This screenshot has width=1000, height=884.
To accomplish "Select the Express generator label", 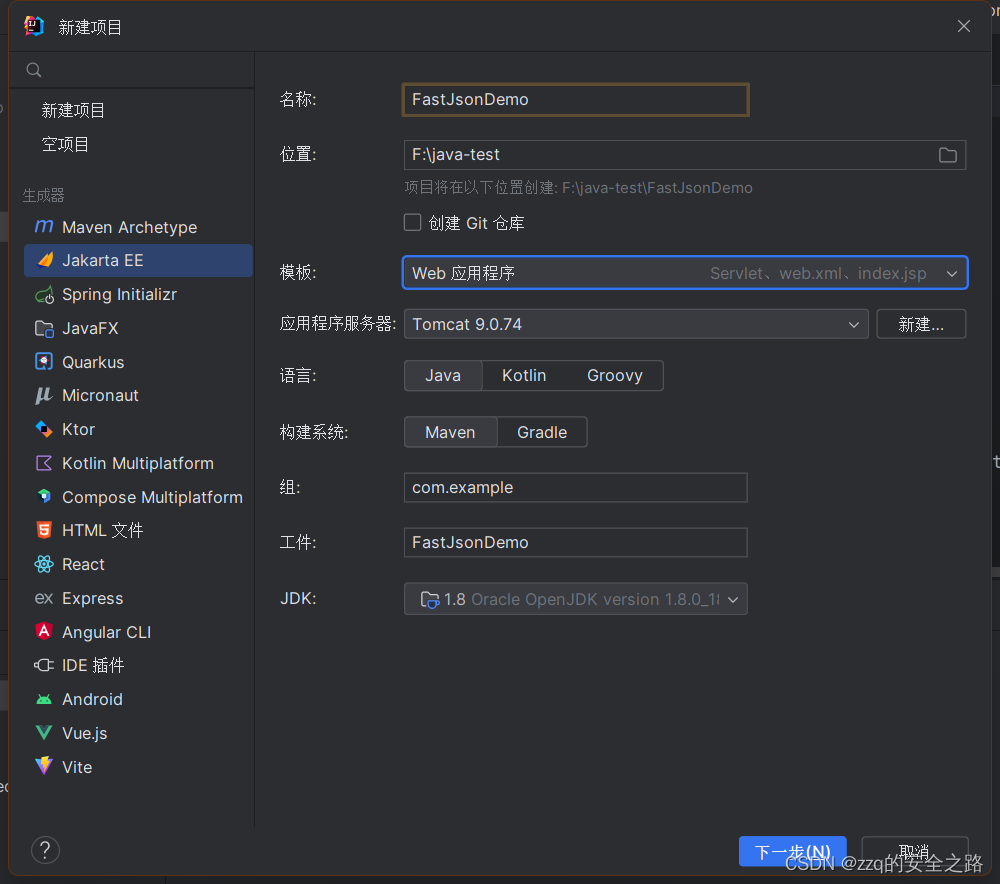I will coord(92,598).
